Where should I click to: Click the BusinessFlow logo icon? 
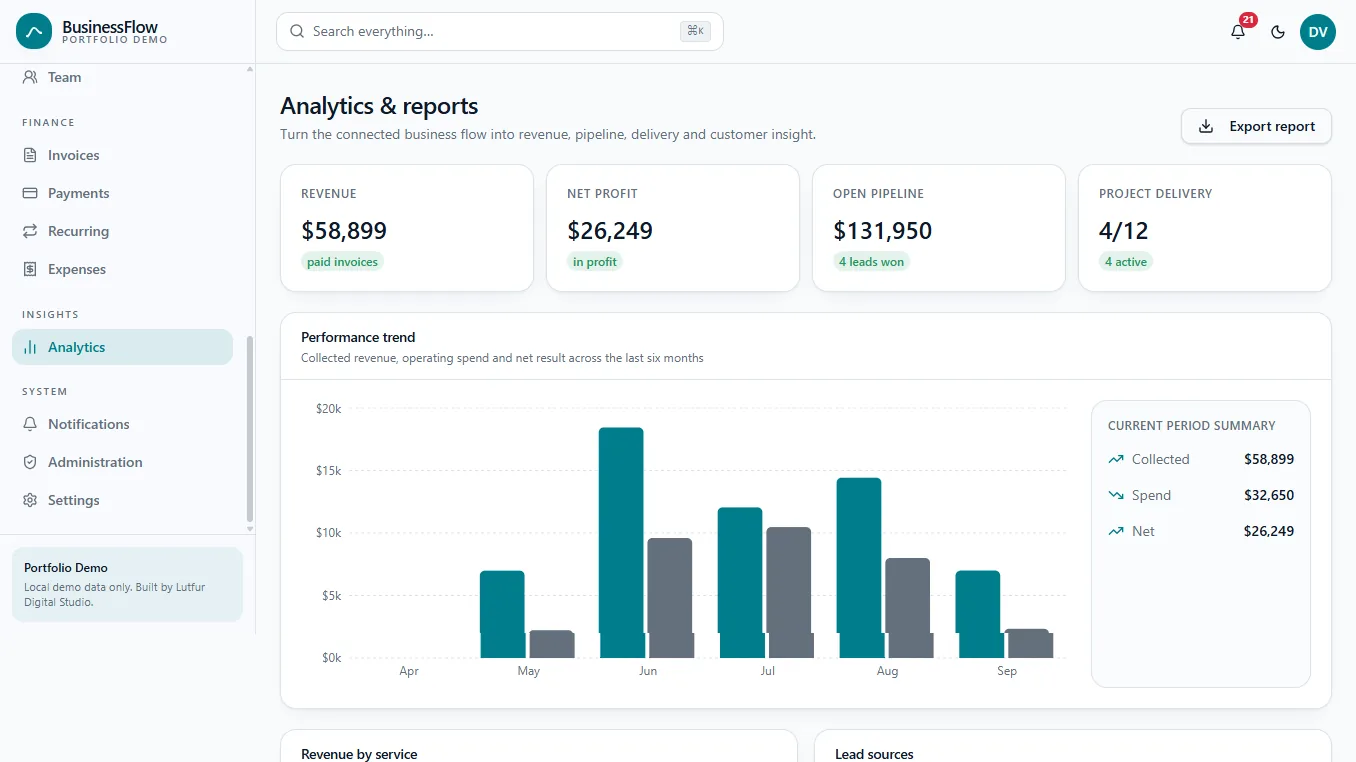click(x=33, y=32)
